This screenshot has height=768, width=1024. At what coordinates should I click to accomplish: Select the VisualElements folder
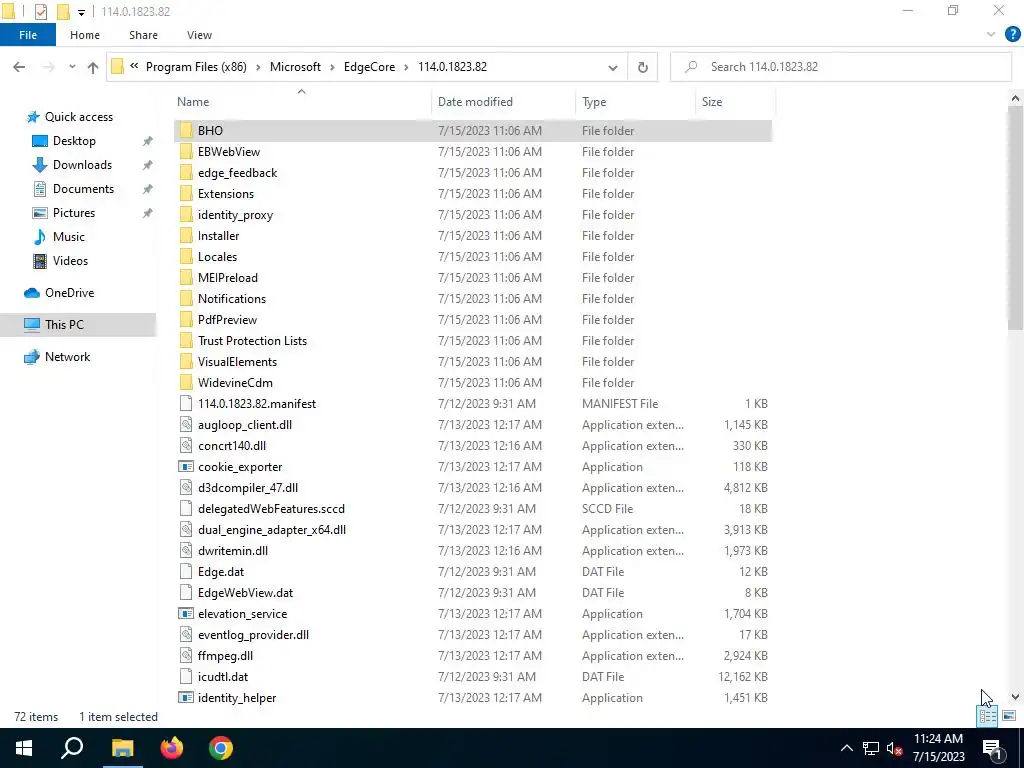point(473,362)
